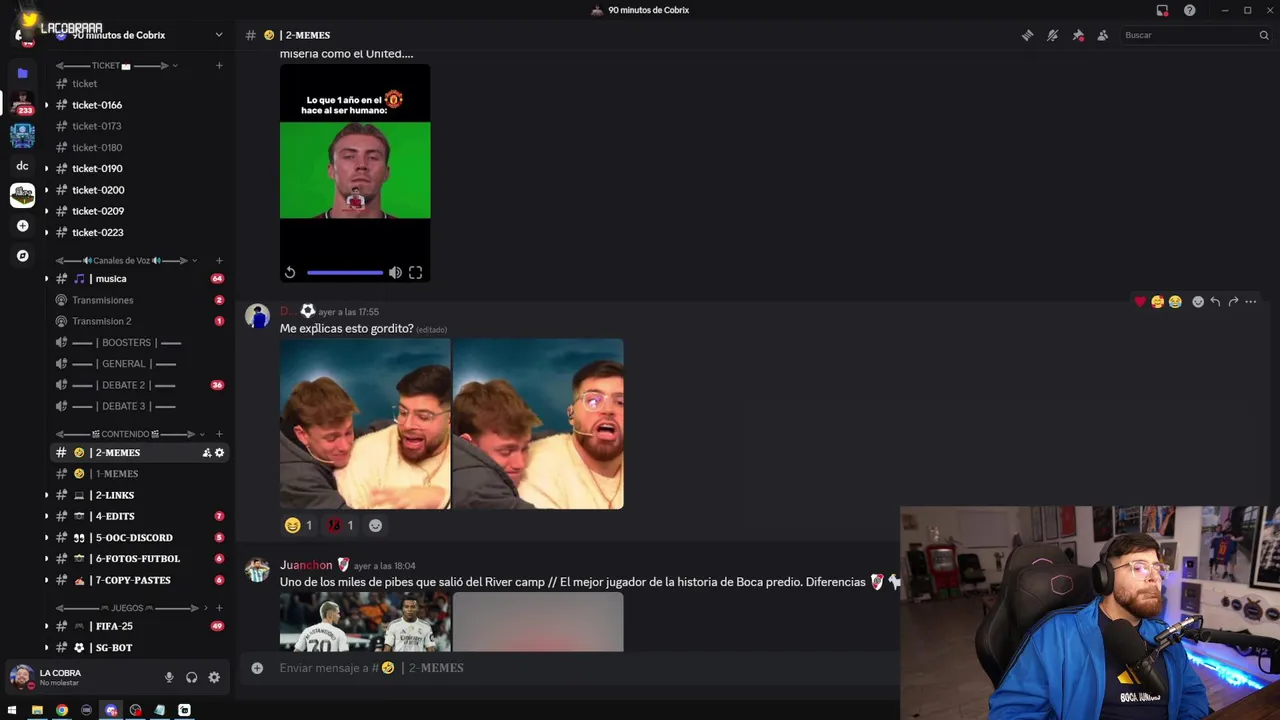Open server menu dropdown for 90 minutos de Cobrix
Image resolution: width=1280 pixels, height=720 pixels.
coord(219,35)
